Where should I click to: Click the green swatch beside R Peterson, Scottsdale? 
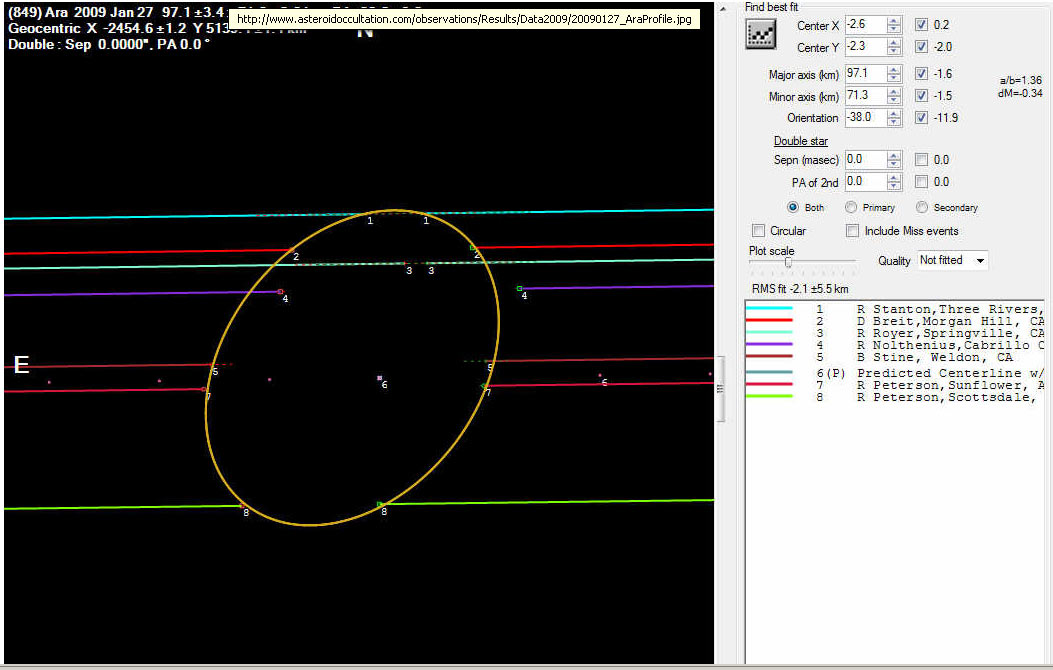click(769, 397)
